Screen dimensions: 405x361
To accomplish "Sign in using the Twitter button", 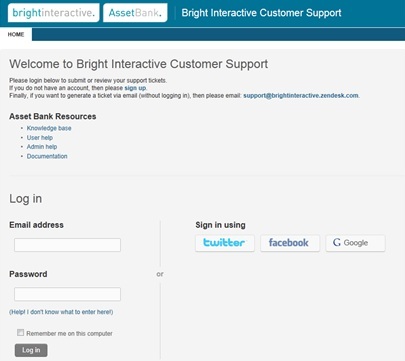I will [x=225, y=243].
